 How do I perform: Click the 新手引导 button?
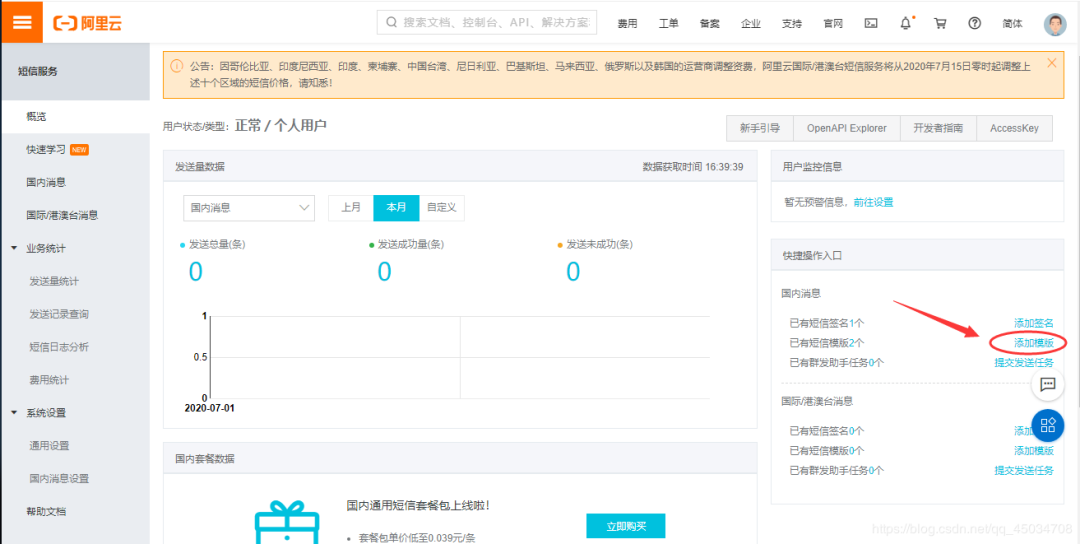click(x=760, y=128)
